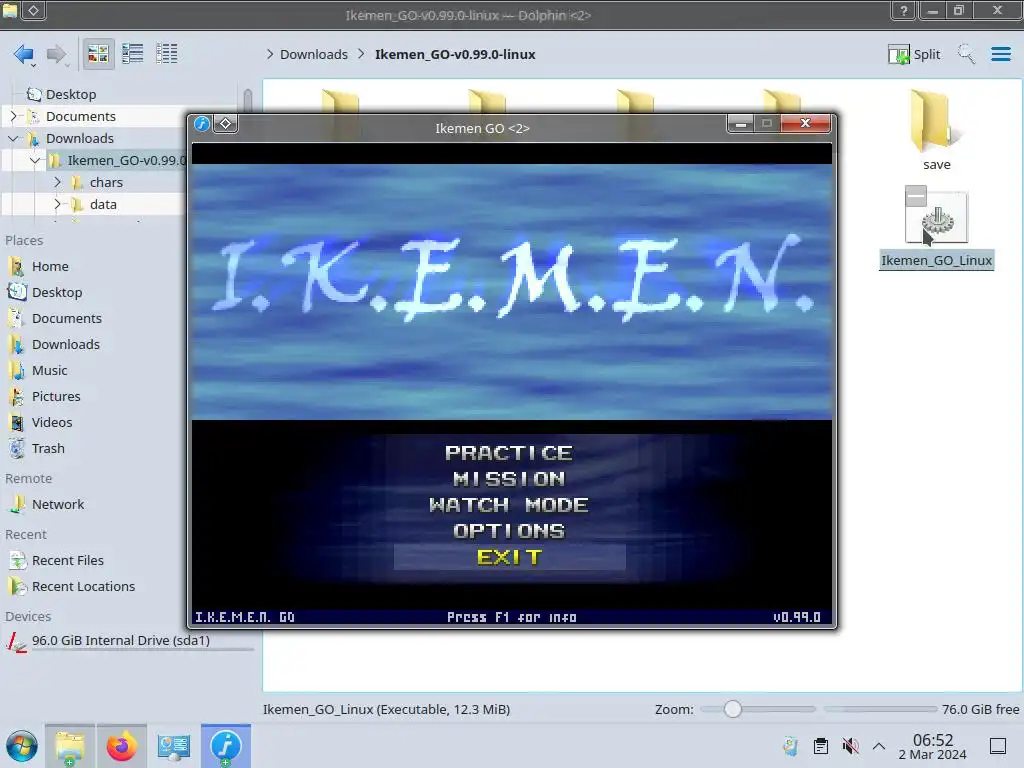1024x768 pixels.
Task: Select the Ikemen_GO_Linux executable file
Action: 936,229
